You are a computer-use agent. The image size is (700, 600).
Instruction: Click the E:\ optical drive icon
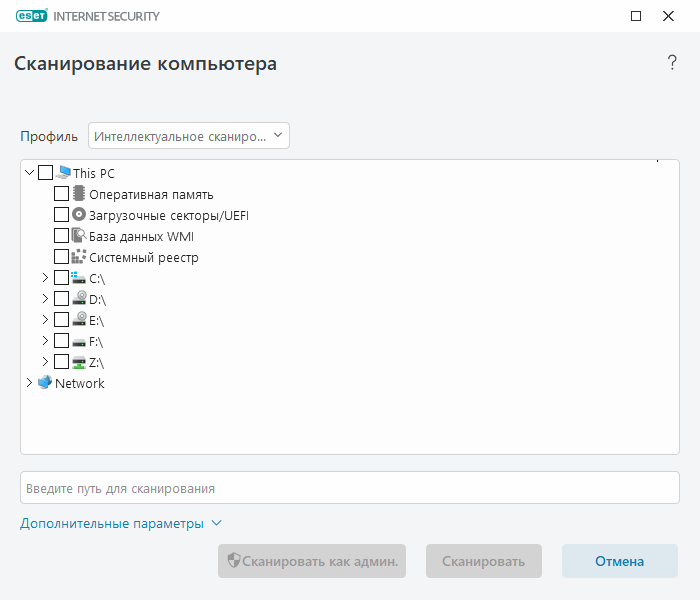(x=79, y=319)
